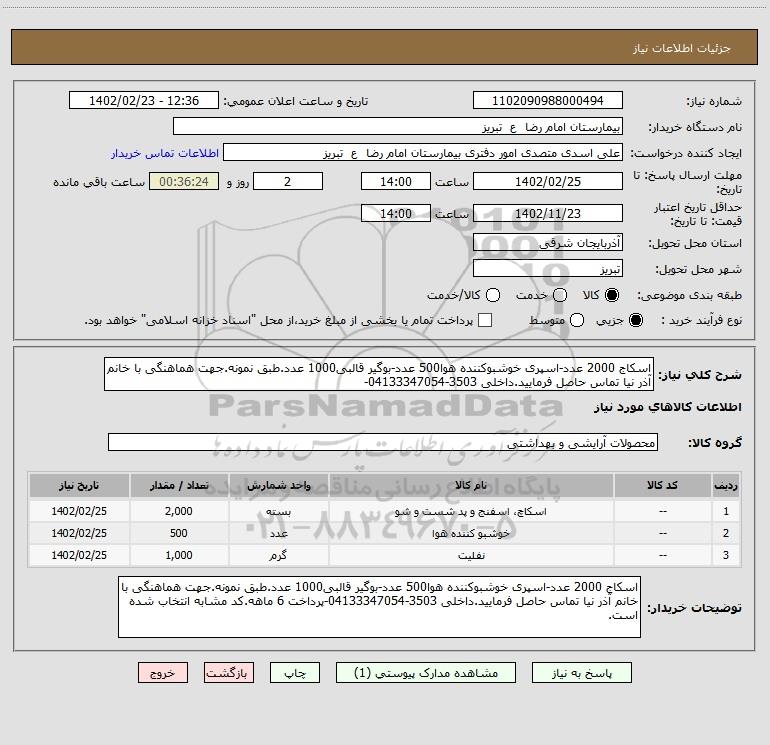Click اطلاعات کالاهای مورد نیاز section heading

pyautogui.click(x=668, y=407)
